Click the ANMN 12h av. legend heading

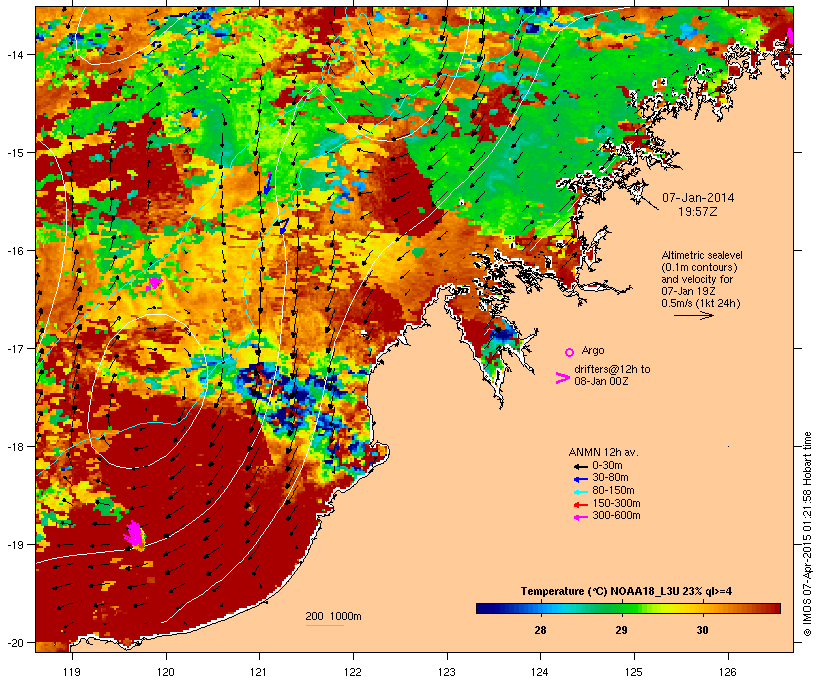603,452
